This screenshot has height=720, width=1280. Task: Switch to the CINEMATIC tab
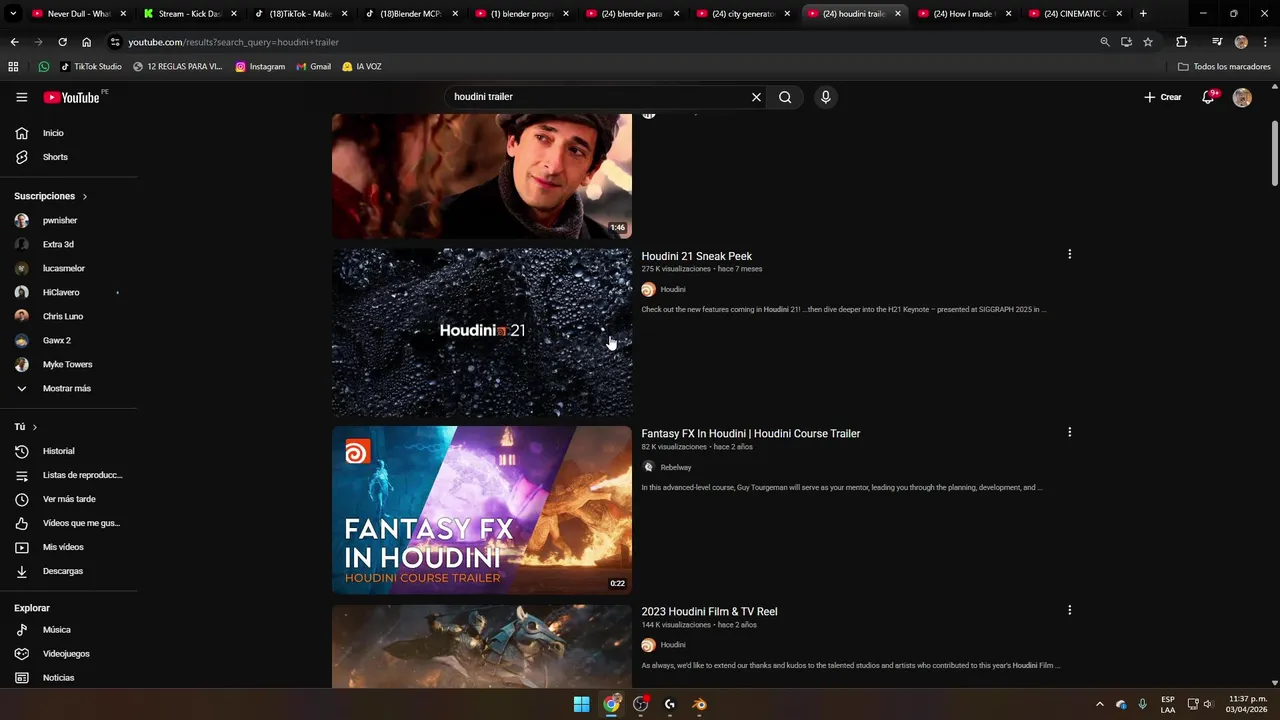pyautogui.click(x=1075, y=14)
